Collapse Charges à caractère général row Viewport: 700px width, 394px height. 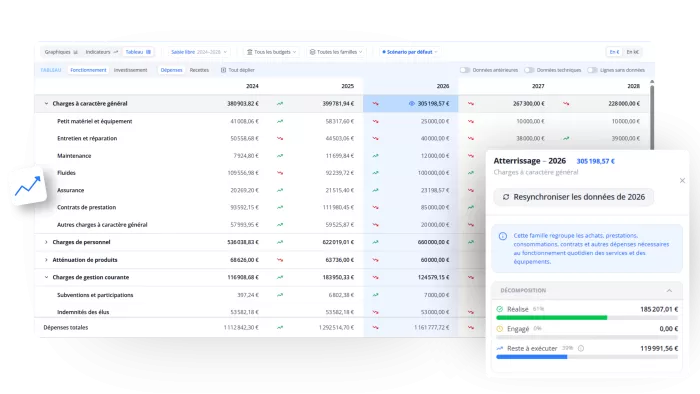coord(46,104)
